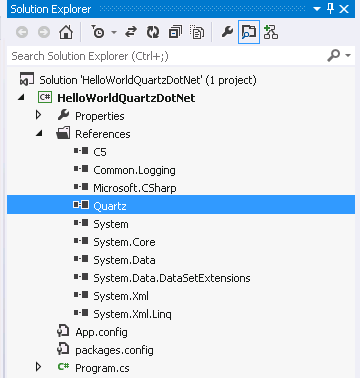
Task: Click the packages.config file icon
Action: [x=63, y=349]
